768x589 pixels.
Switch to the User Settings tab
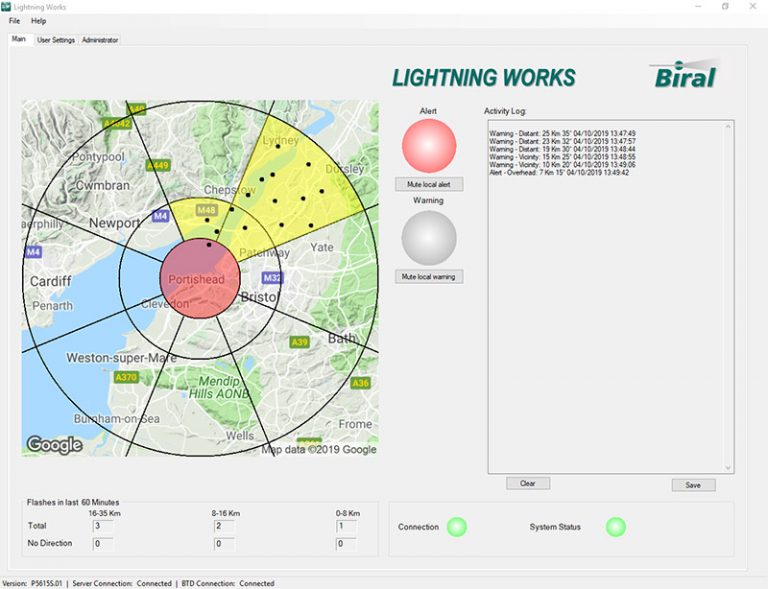coord(56,40)
